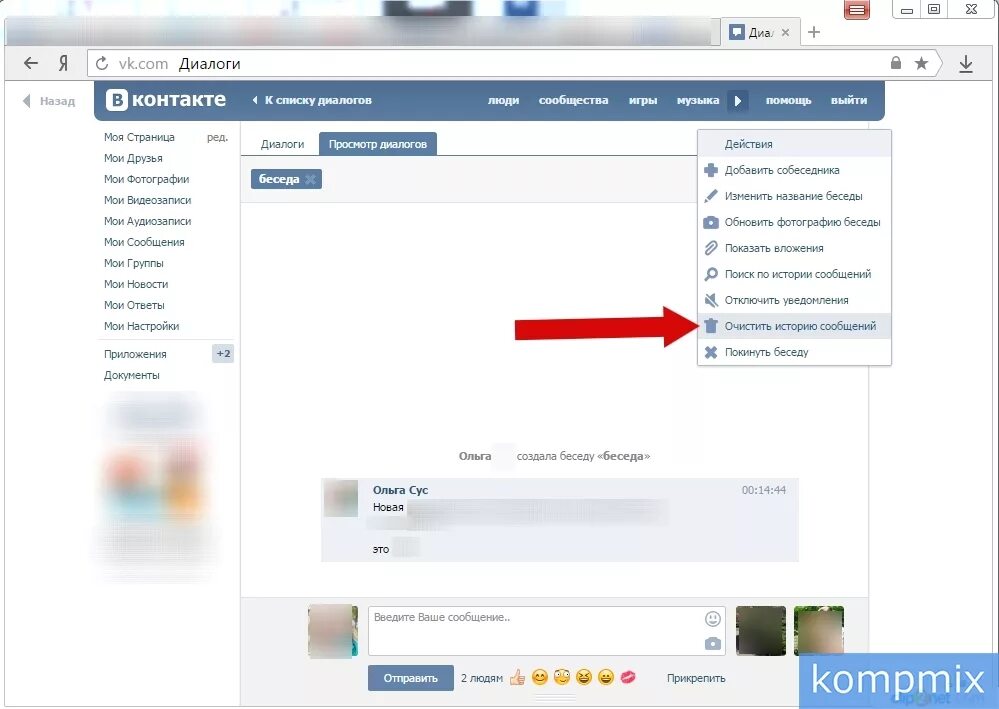Open люди in the header
The height and width of the screenshot is (709, 999).
(x=503, y=100)
